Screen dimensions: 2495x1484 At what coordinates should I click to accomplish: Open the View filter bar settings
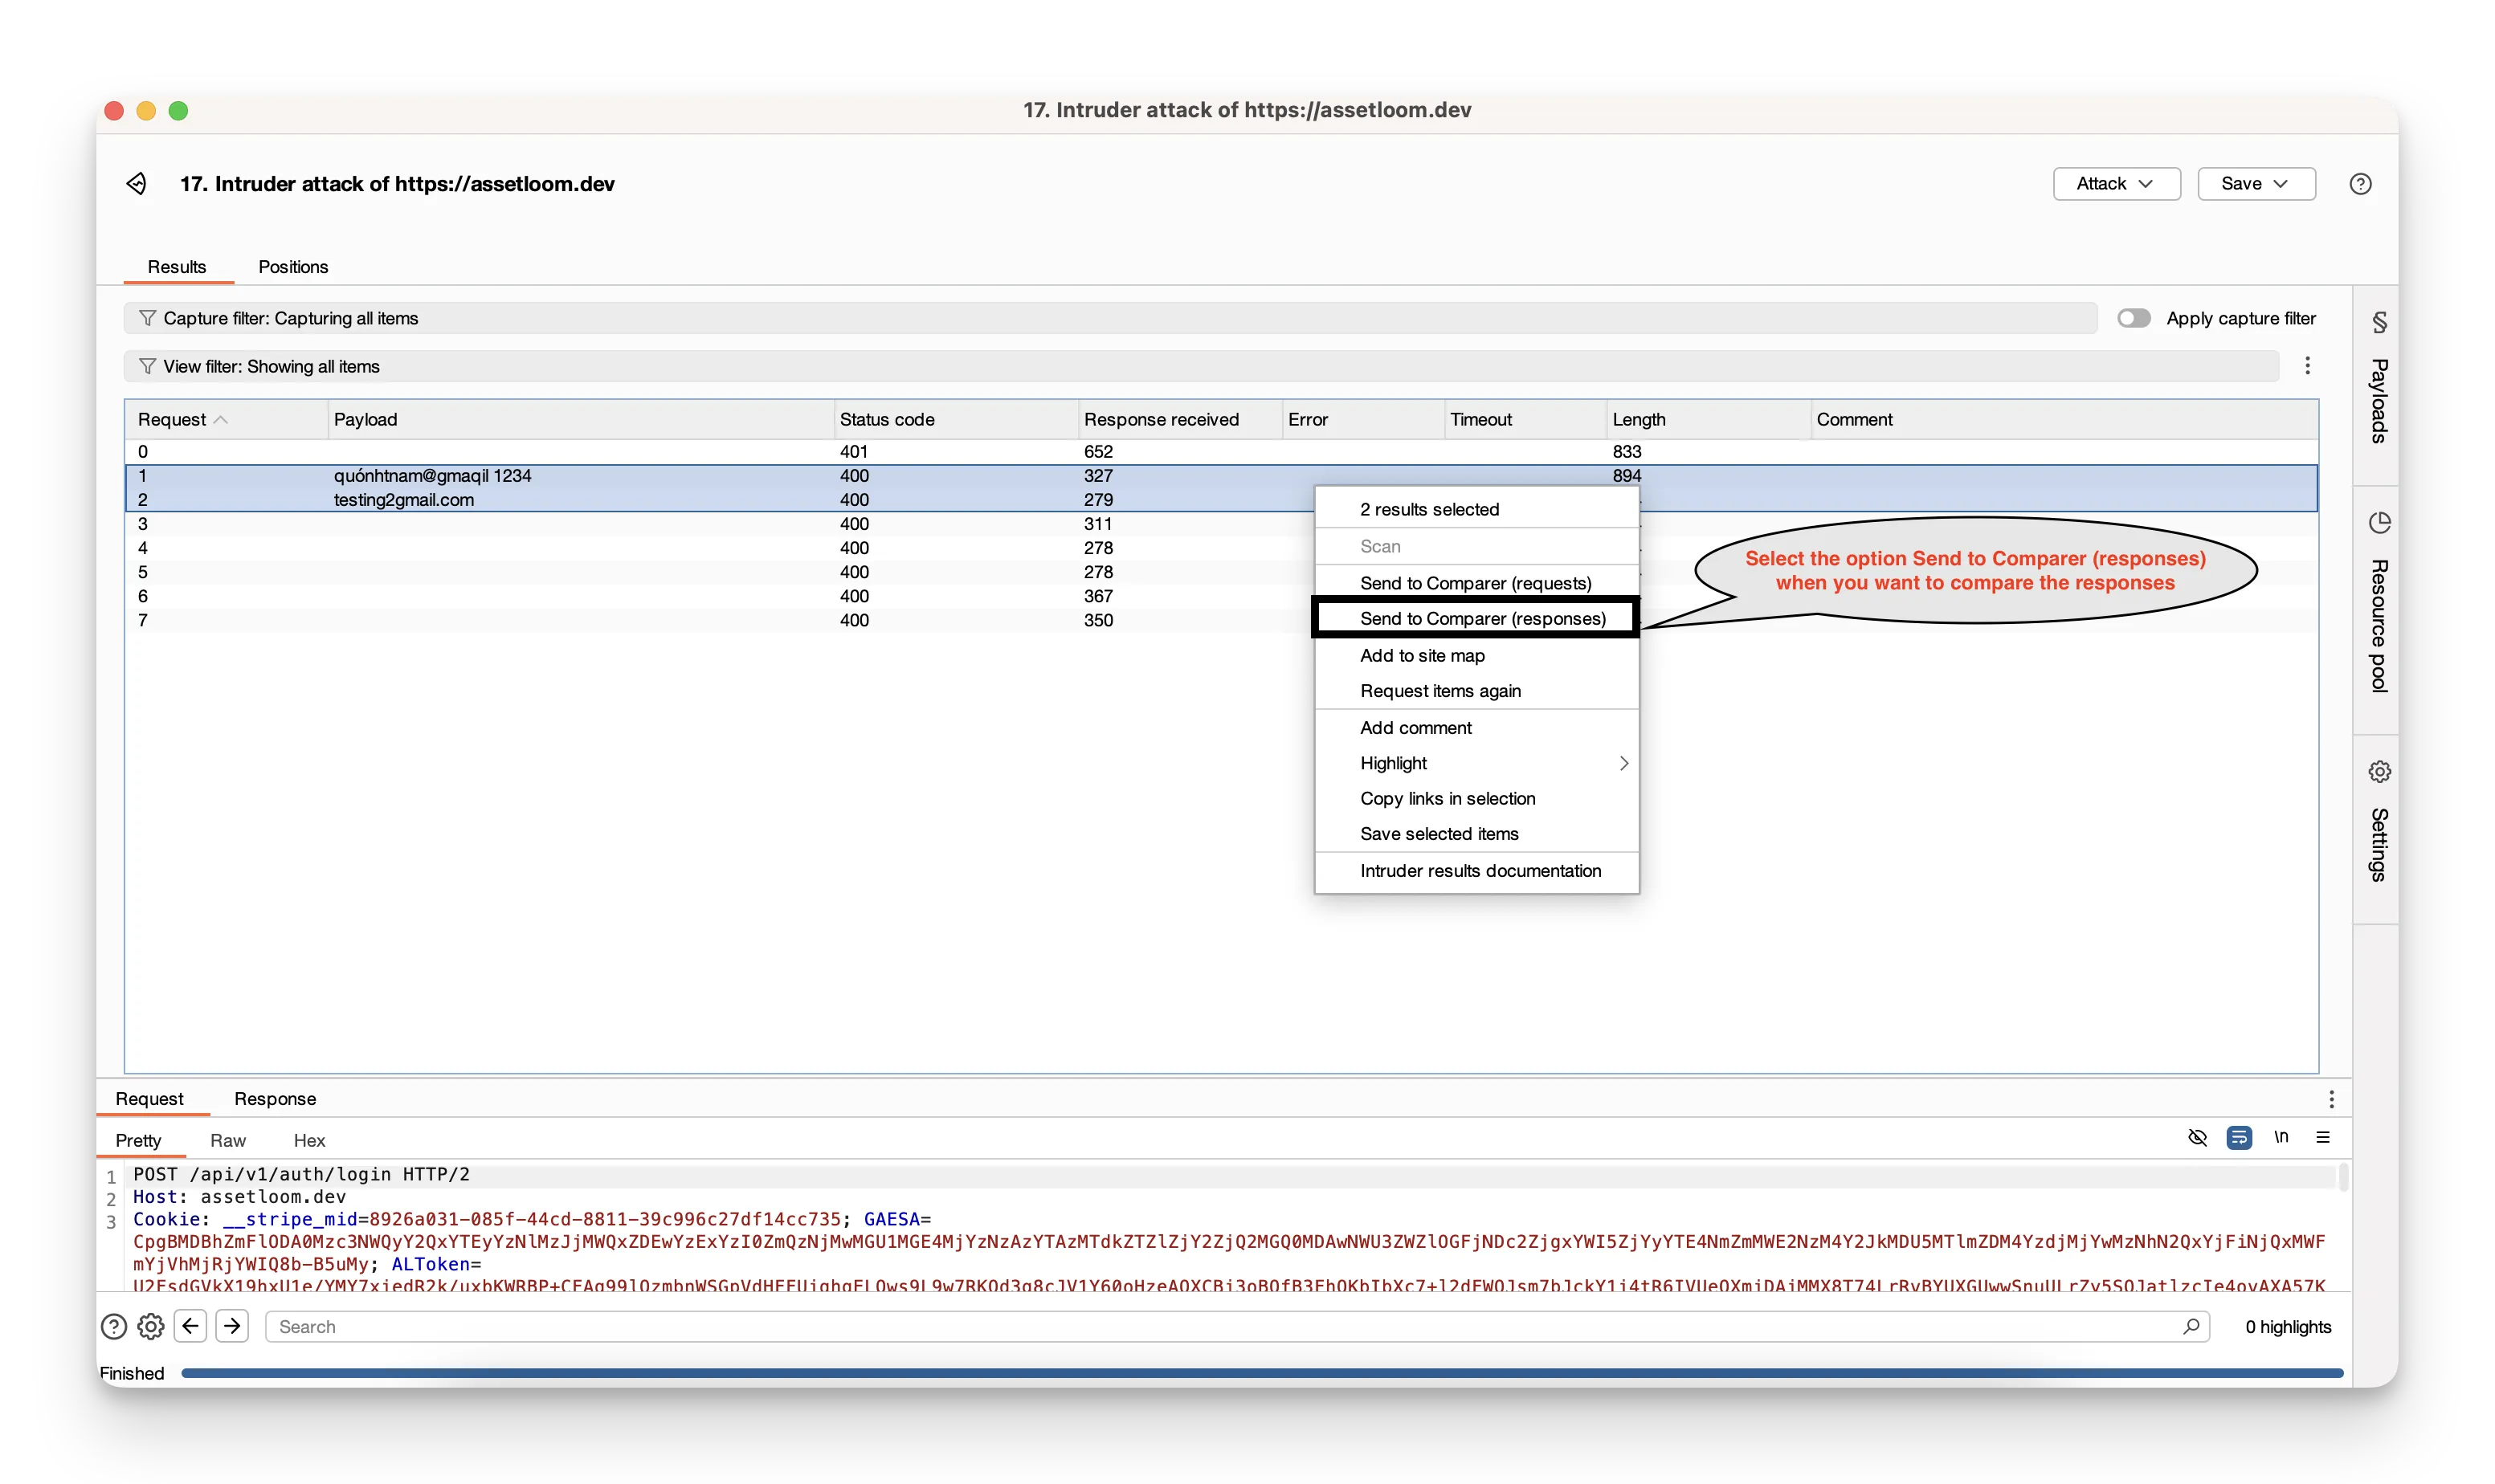pos(1201,366)
